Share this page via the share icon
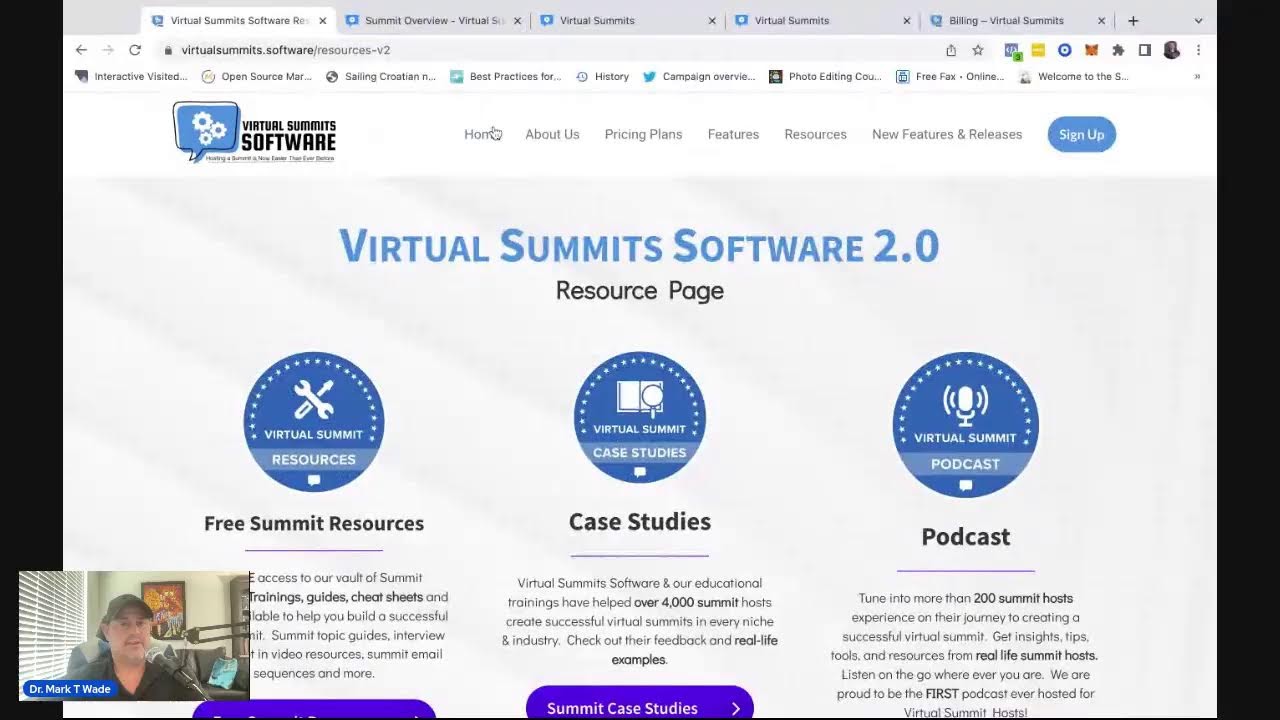Image resolution: width=1280 pixels, height=720 pixels. point(951,50)
